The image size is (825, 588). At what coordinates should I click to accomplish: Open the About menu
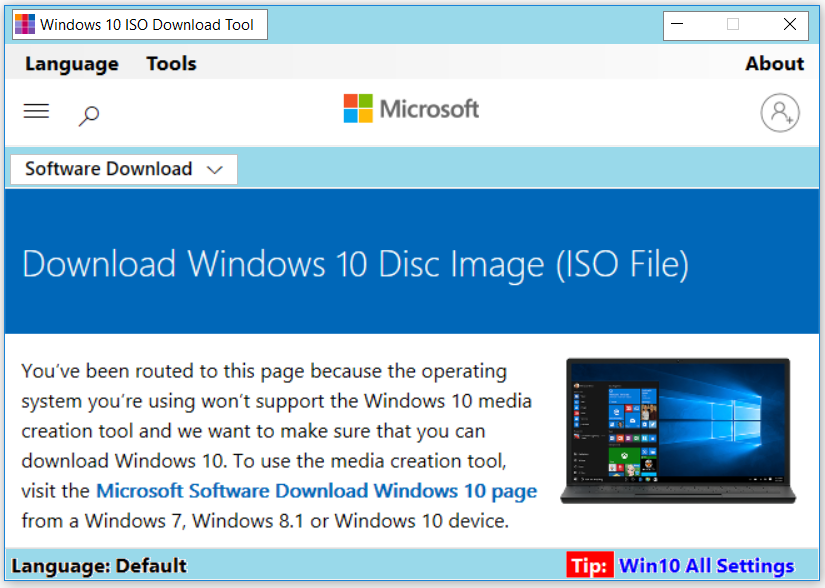coord(774,63)
